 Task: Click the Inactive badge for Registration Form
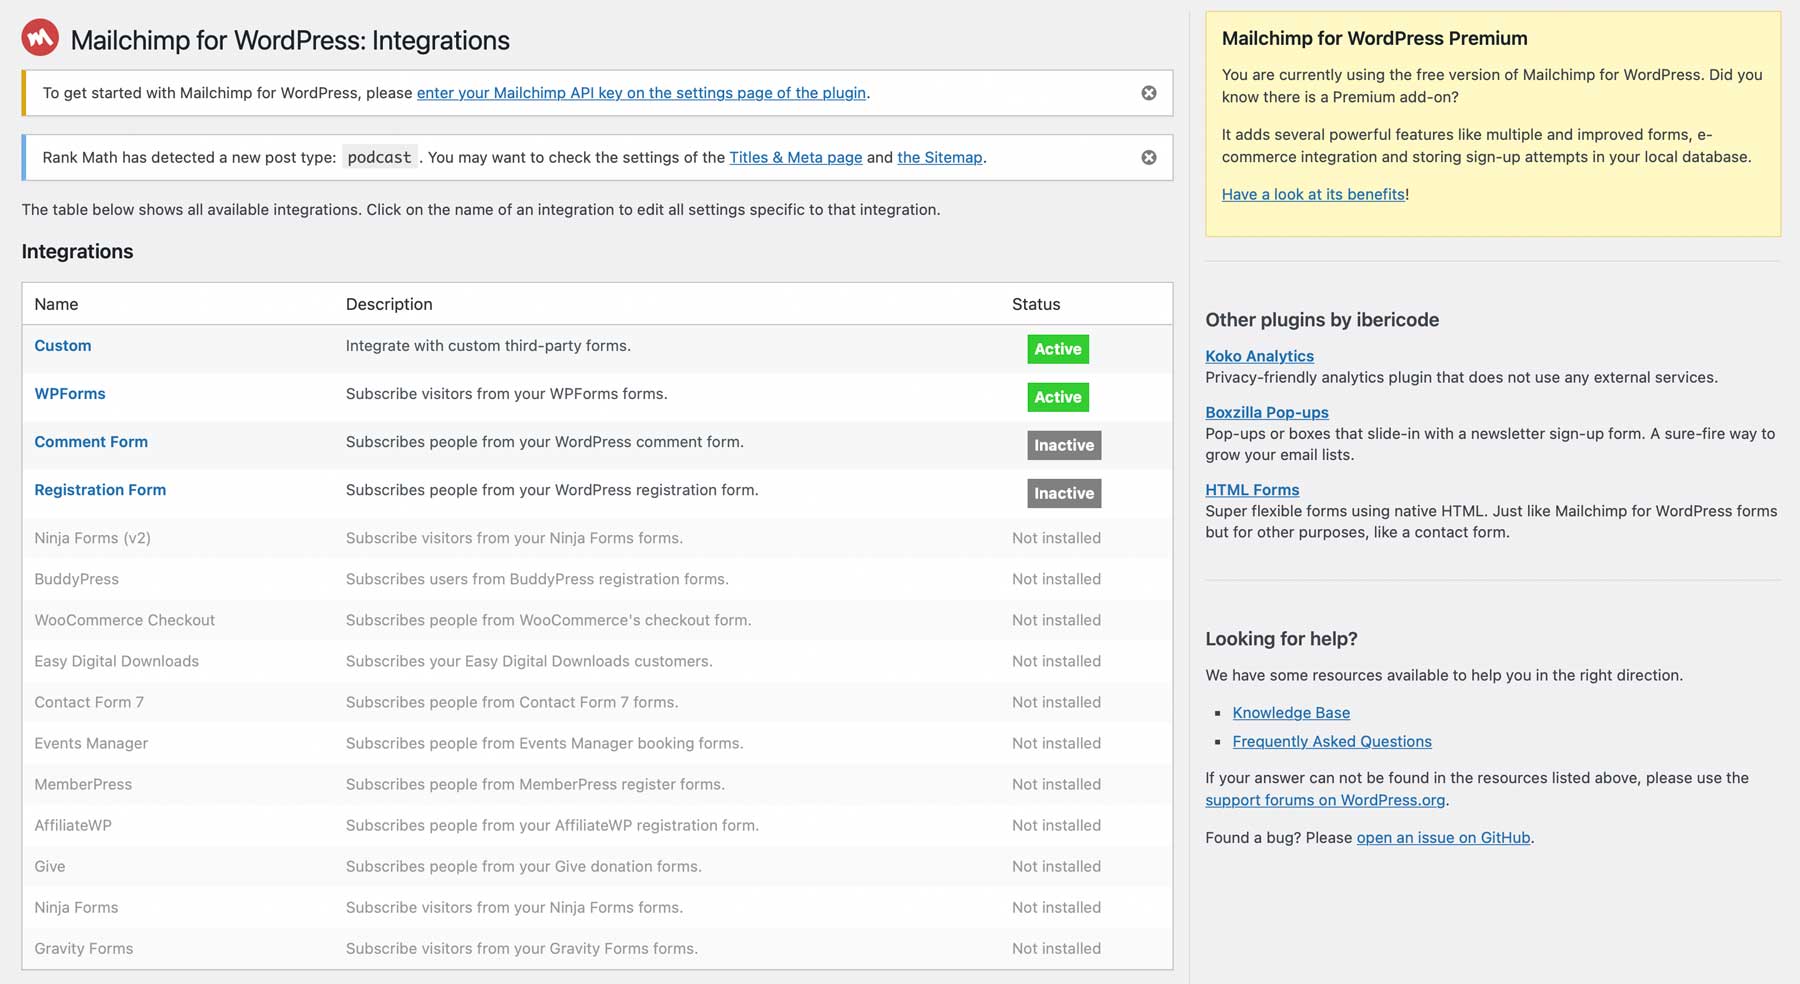(x=1064, y=493)
